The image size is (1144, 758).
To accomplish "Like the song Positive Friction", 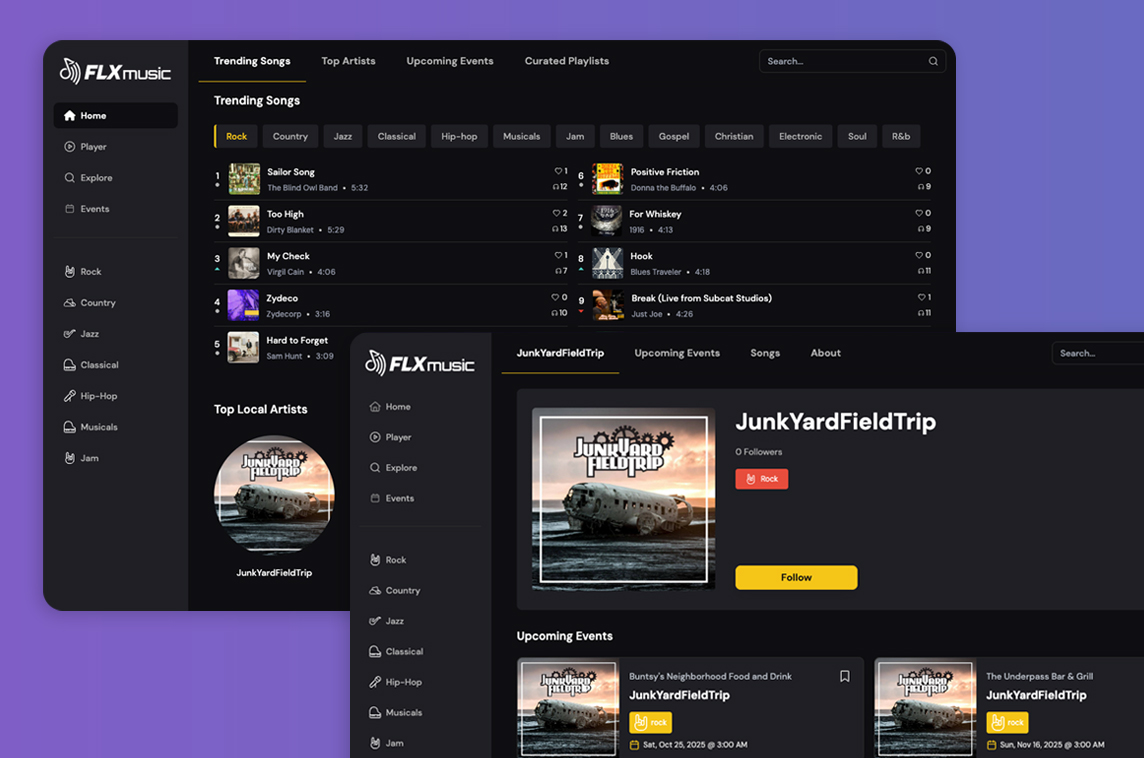I will coord(919,171).
